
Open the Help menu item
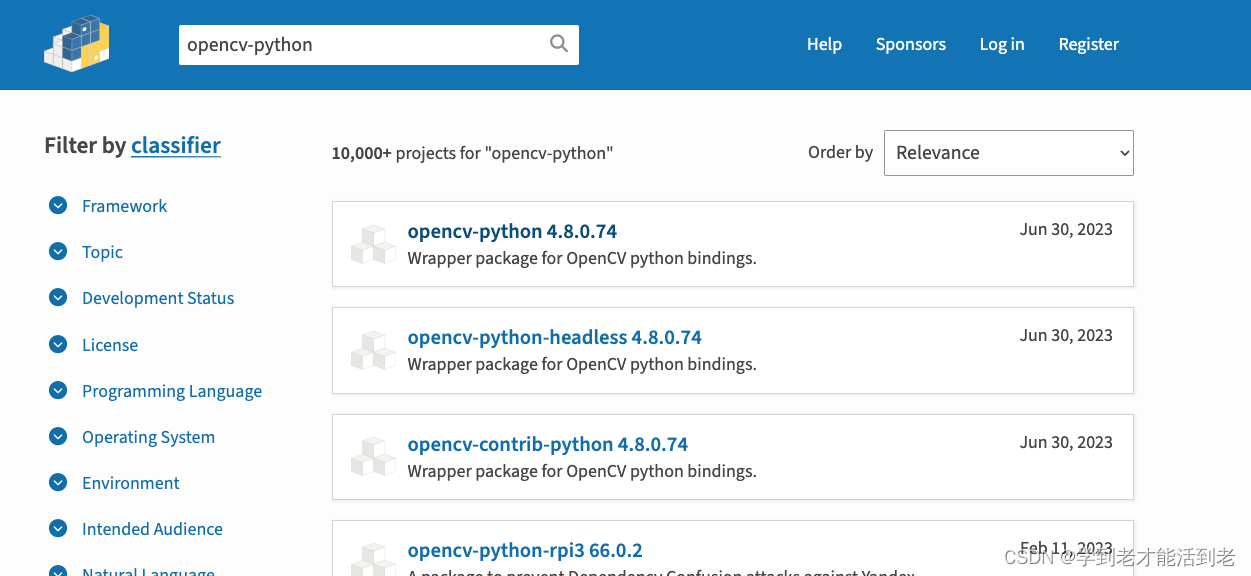point(824,44)
